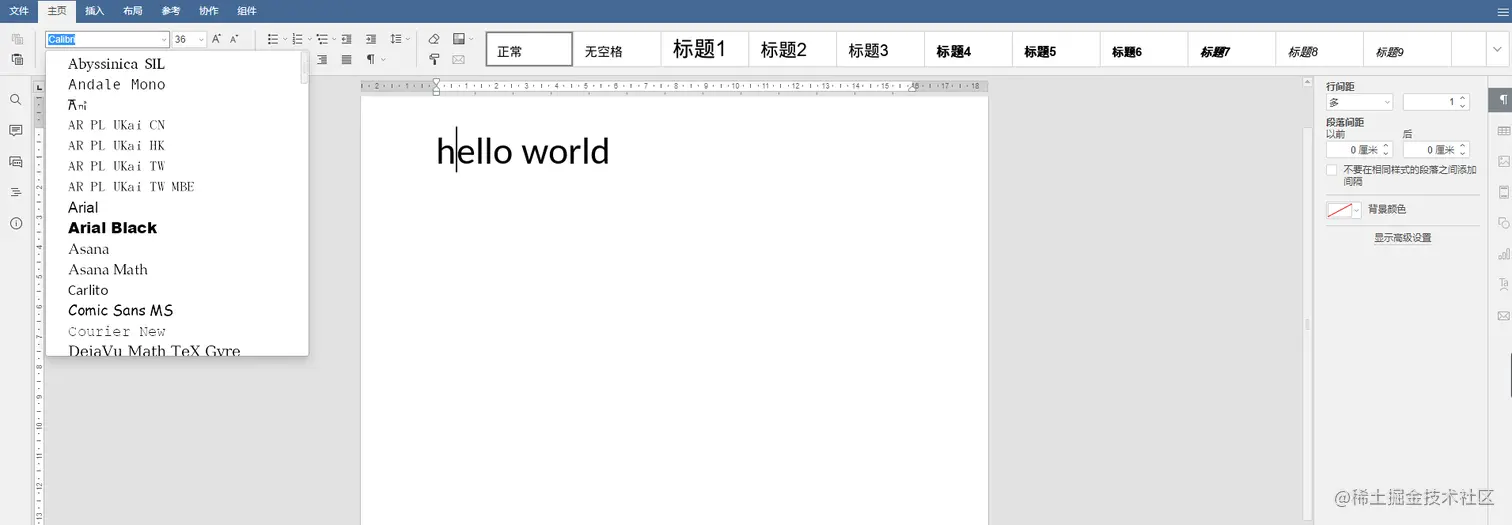Apply the 标题2 heading style

point(793,49)
